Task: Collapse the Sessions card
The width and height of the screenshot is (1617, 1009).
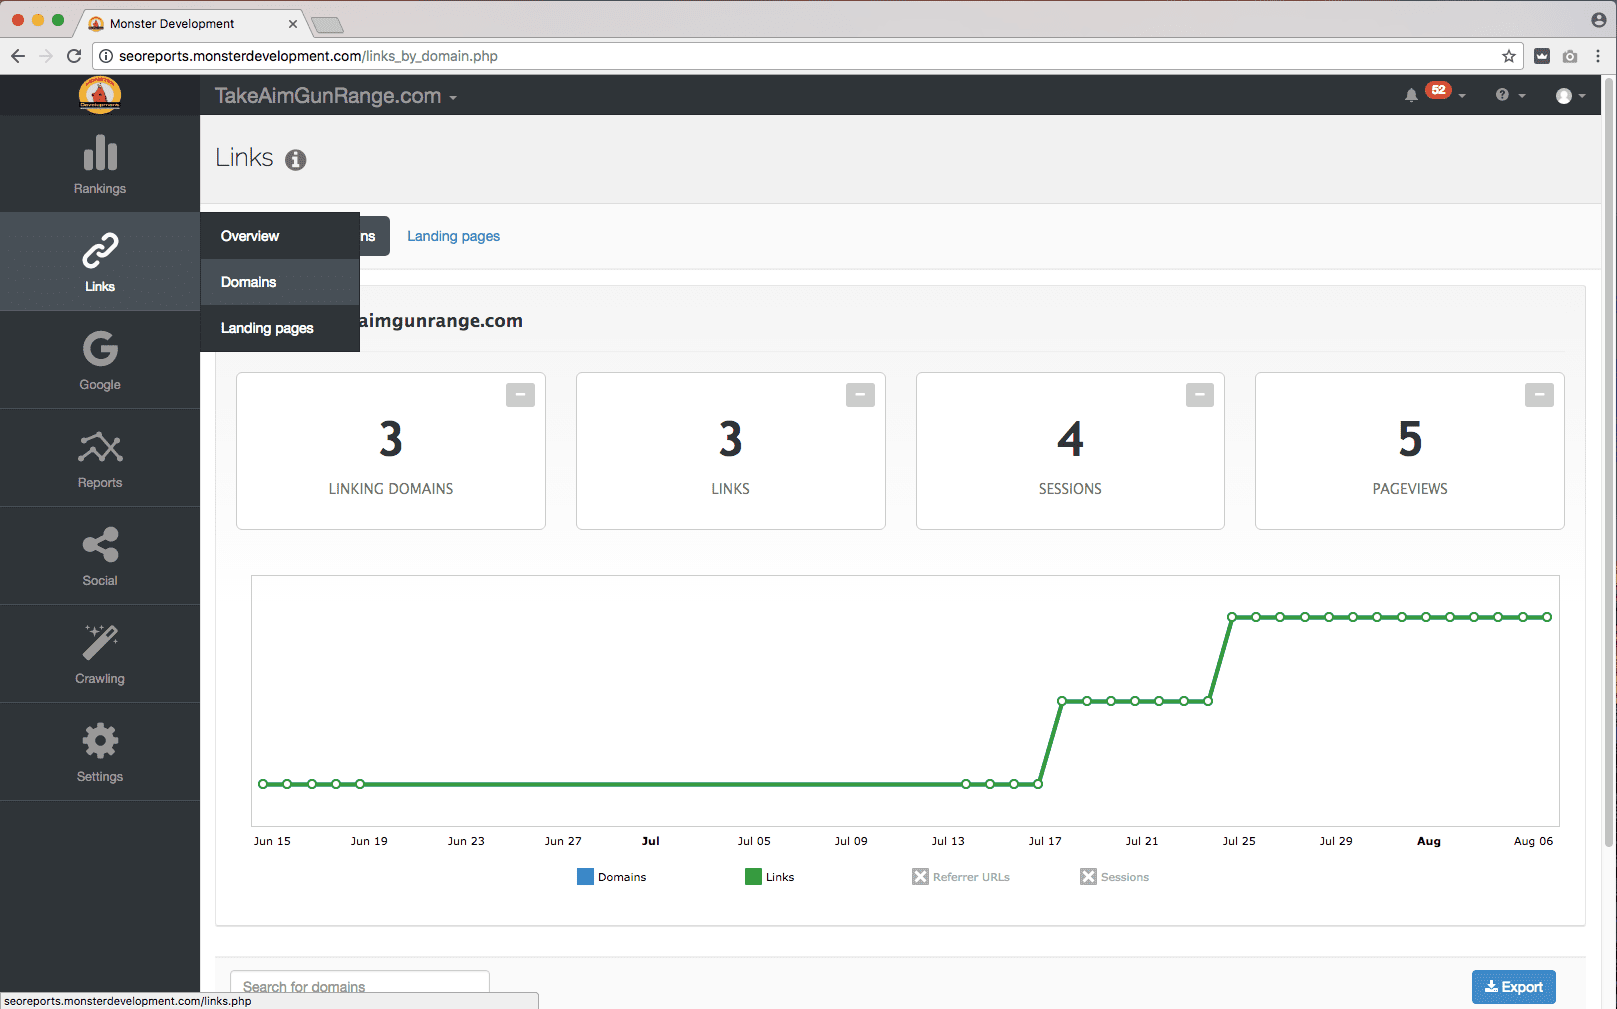Action: tap(1200, 395)
